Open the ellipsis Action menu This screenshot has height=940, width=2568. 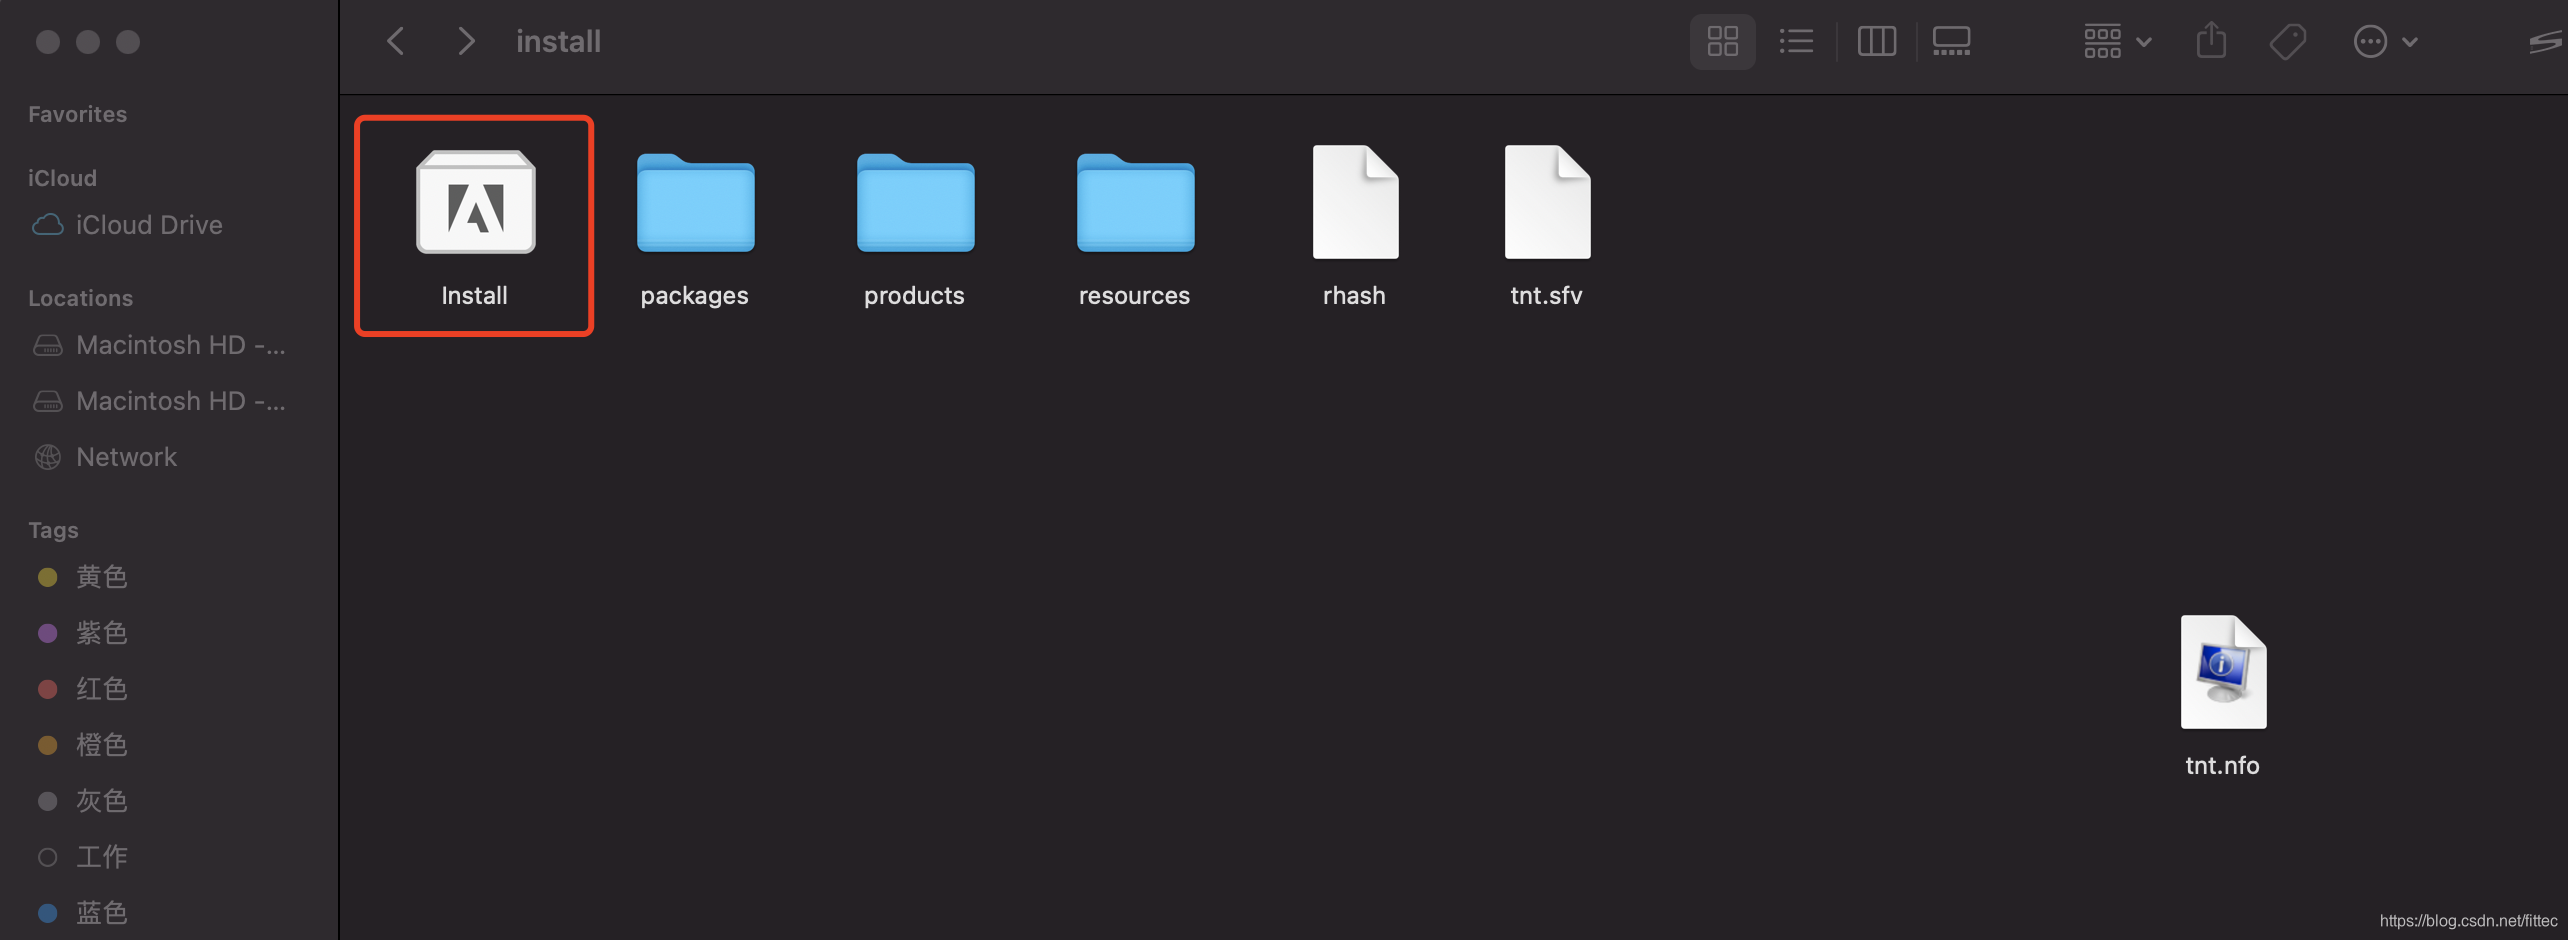2385,41
